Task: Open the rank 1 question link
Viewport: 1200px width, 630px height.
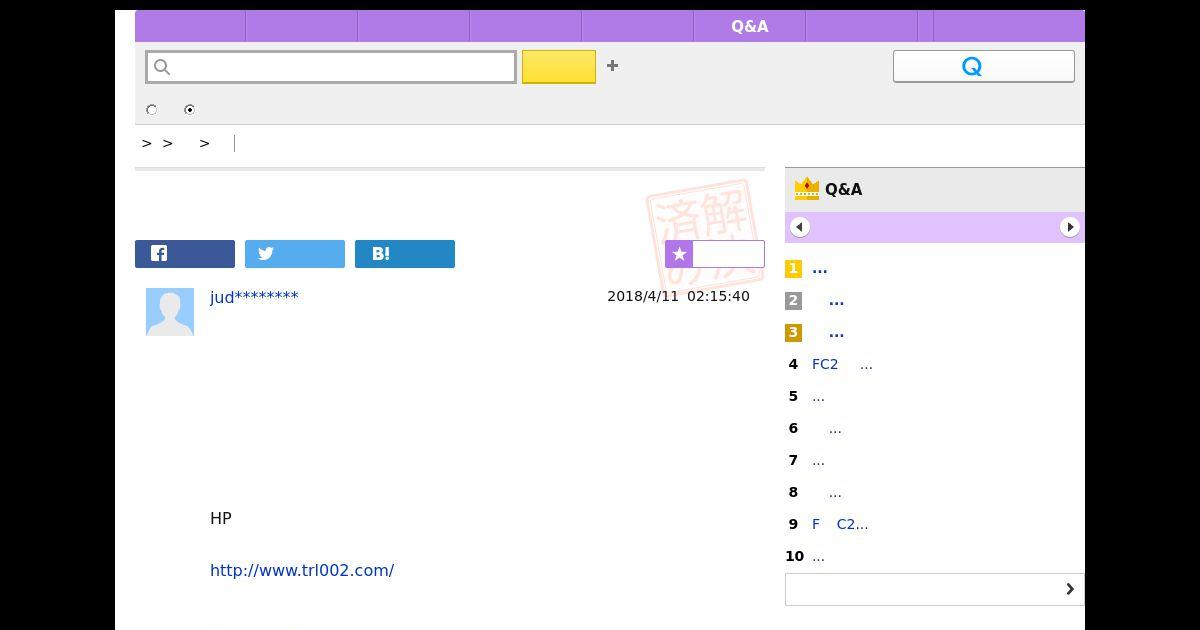Action: tap(820, 269)
